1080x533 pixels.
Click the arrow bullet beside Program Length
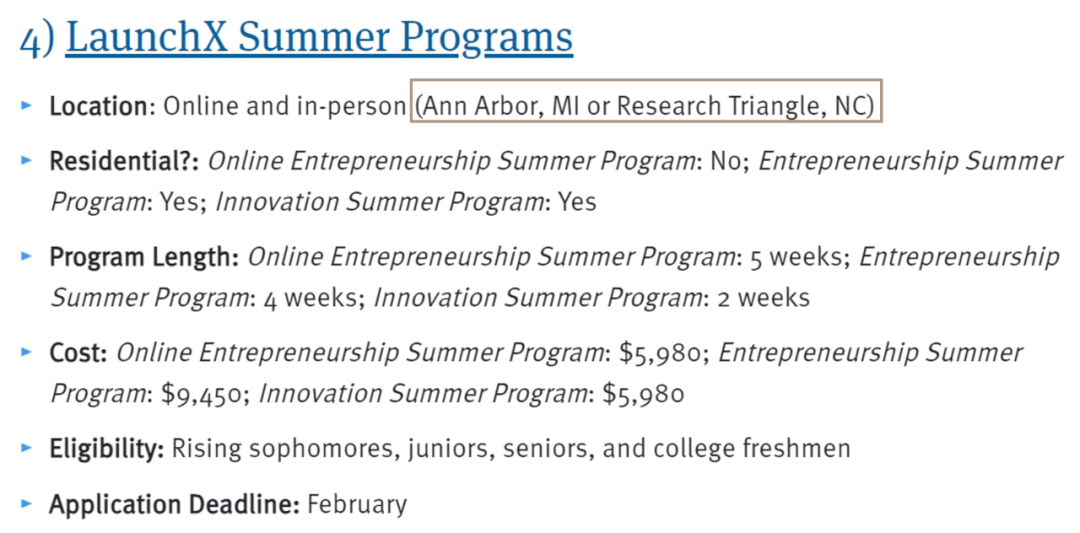(26, 255)
